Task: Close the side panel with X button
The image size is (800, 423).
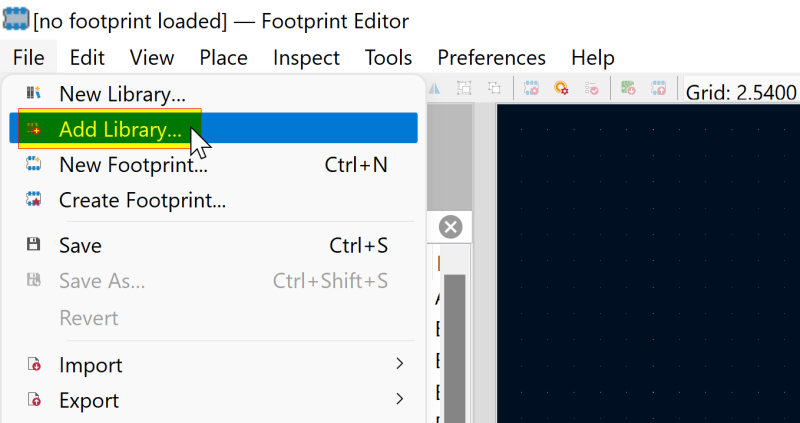Action: click(451, 227)
